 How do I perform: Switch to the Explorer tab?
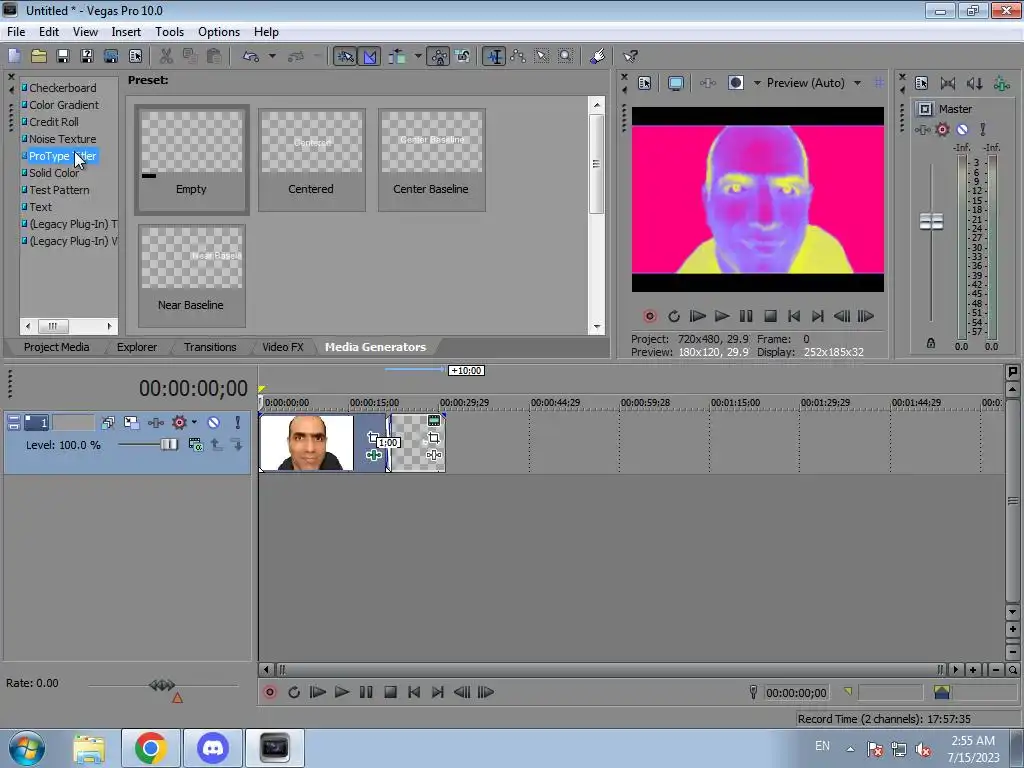[136, 347]
